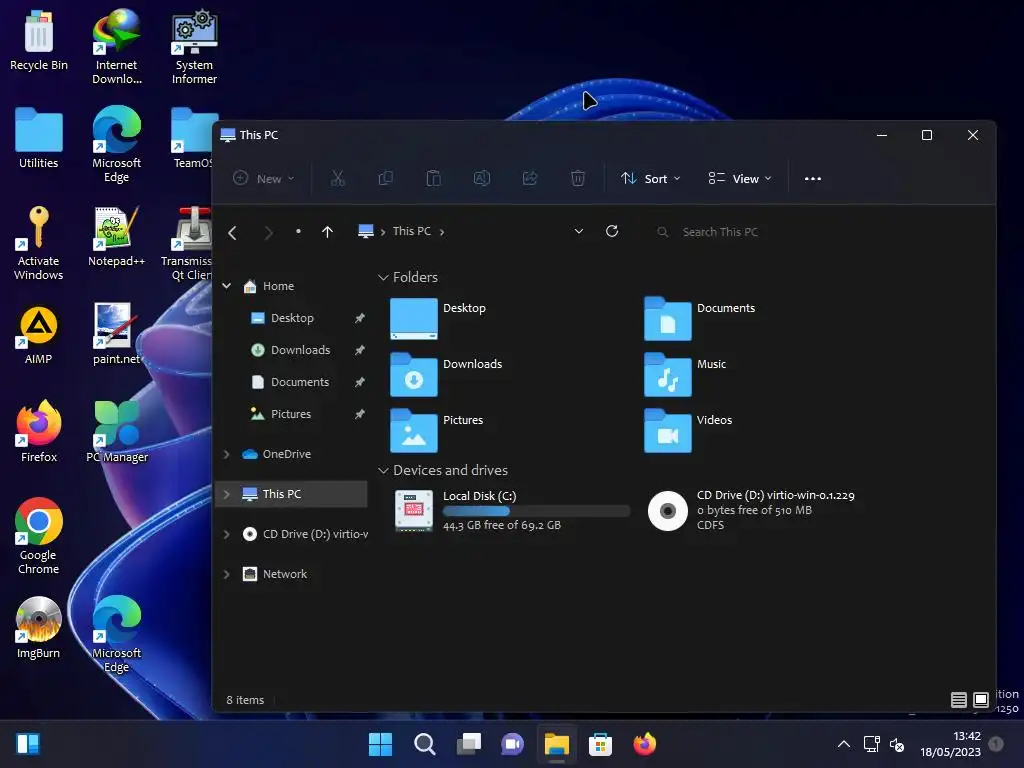Open the Pictures folder in Folders section
Image resolution: width=1024 pixels, height=768 pixels.
[x=437, y=430]
